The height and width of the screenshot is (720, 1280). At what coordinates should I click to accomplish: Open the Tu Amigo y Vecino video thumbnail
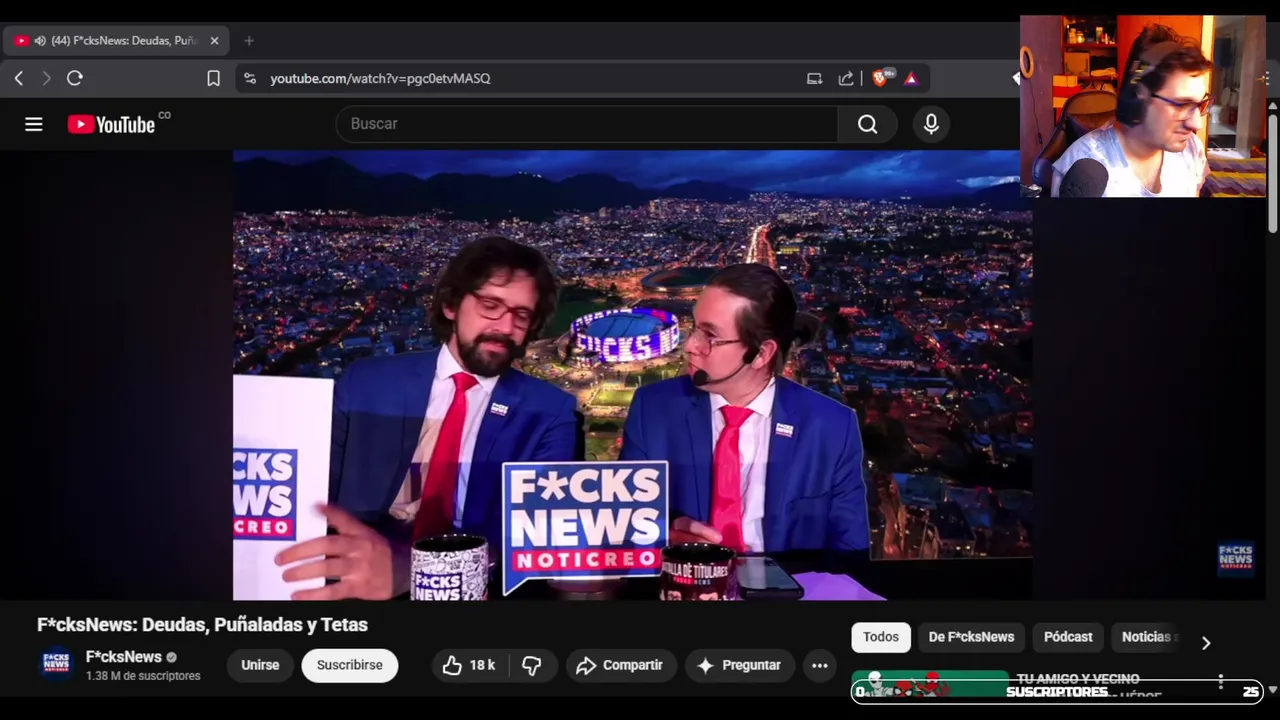pos(930,686)
